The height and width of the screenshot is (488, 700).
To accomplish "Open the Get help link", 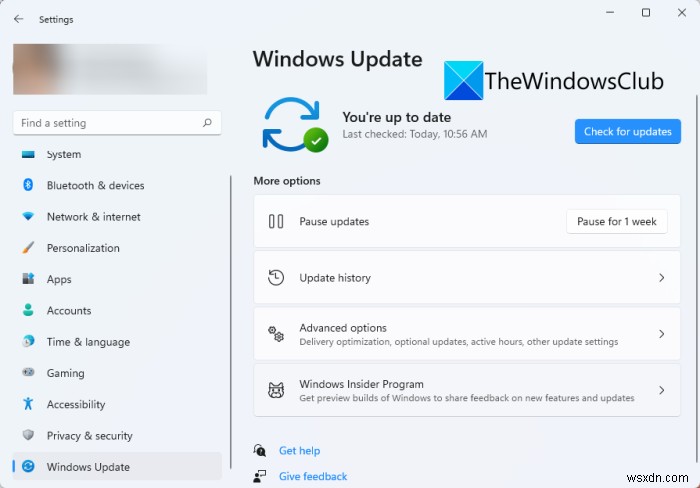I will tap(299, 450).
